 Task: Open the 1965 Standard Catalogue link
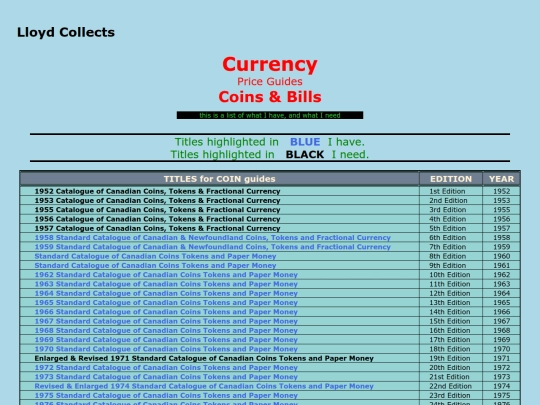click(x=166, y=303)
